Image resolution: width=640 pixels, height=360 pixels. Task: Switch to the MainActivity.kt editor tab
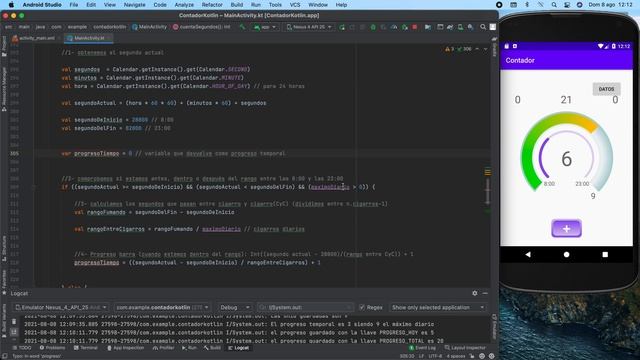89,38
